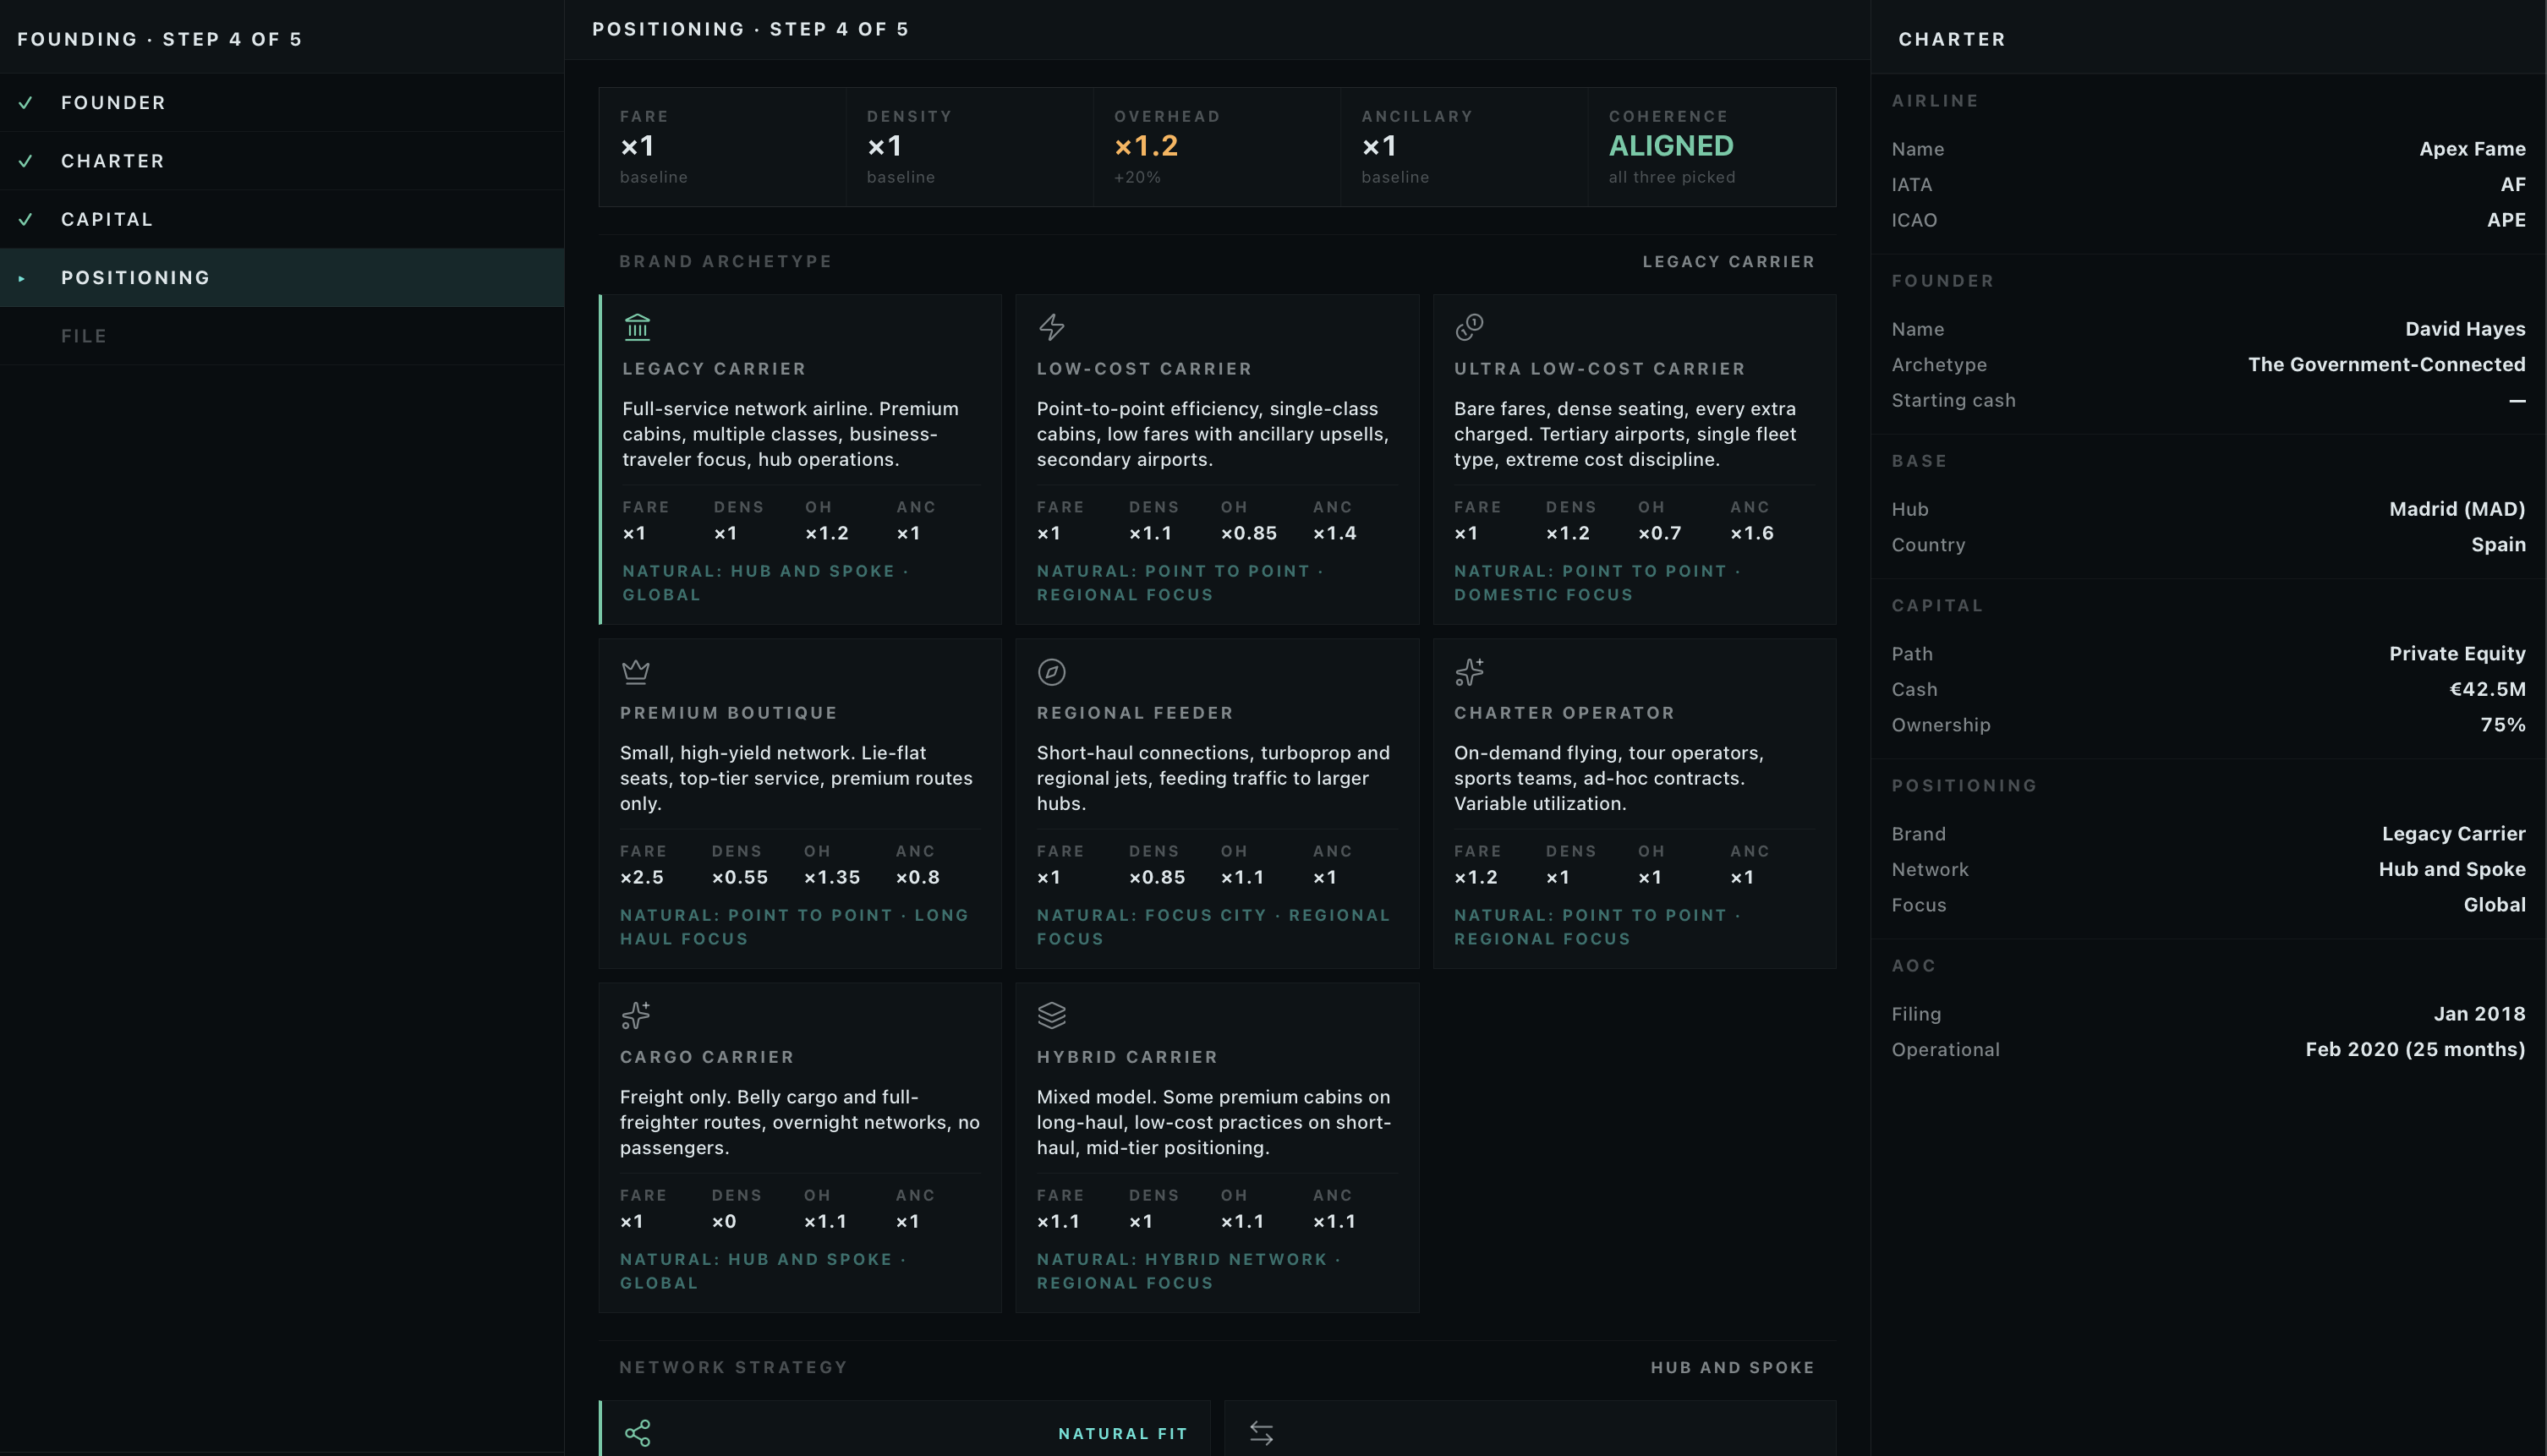Click operational date Feb 2020 (25 months)

coord(2415,1049)
